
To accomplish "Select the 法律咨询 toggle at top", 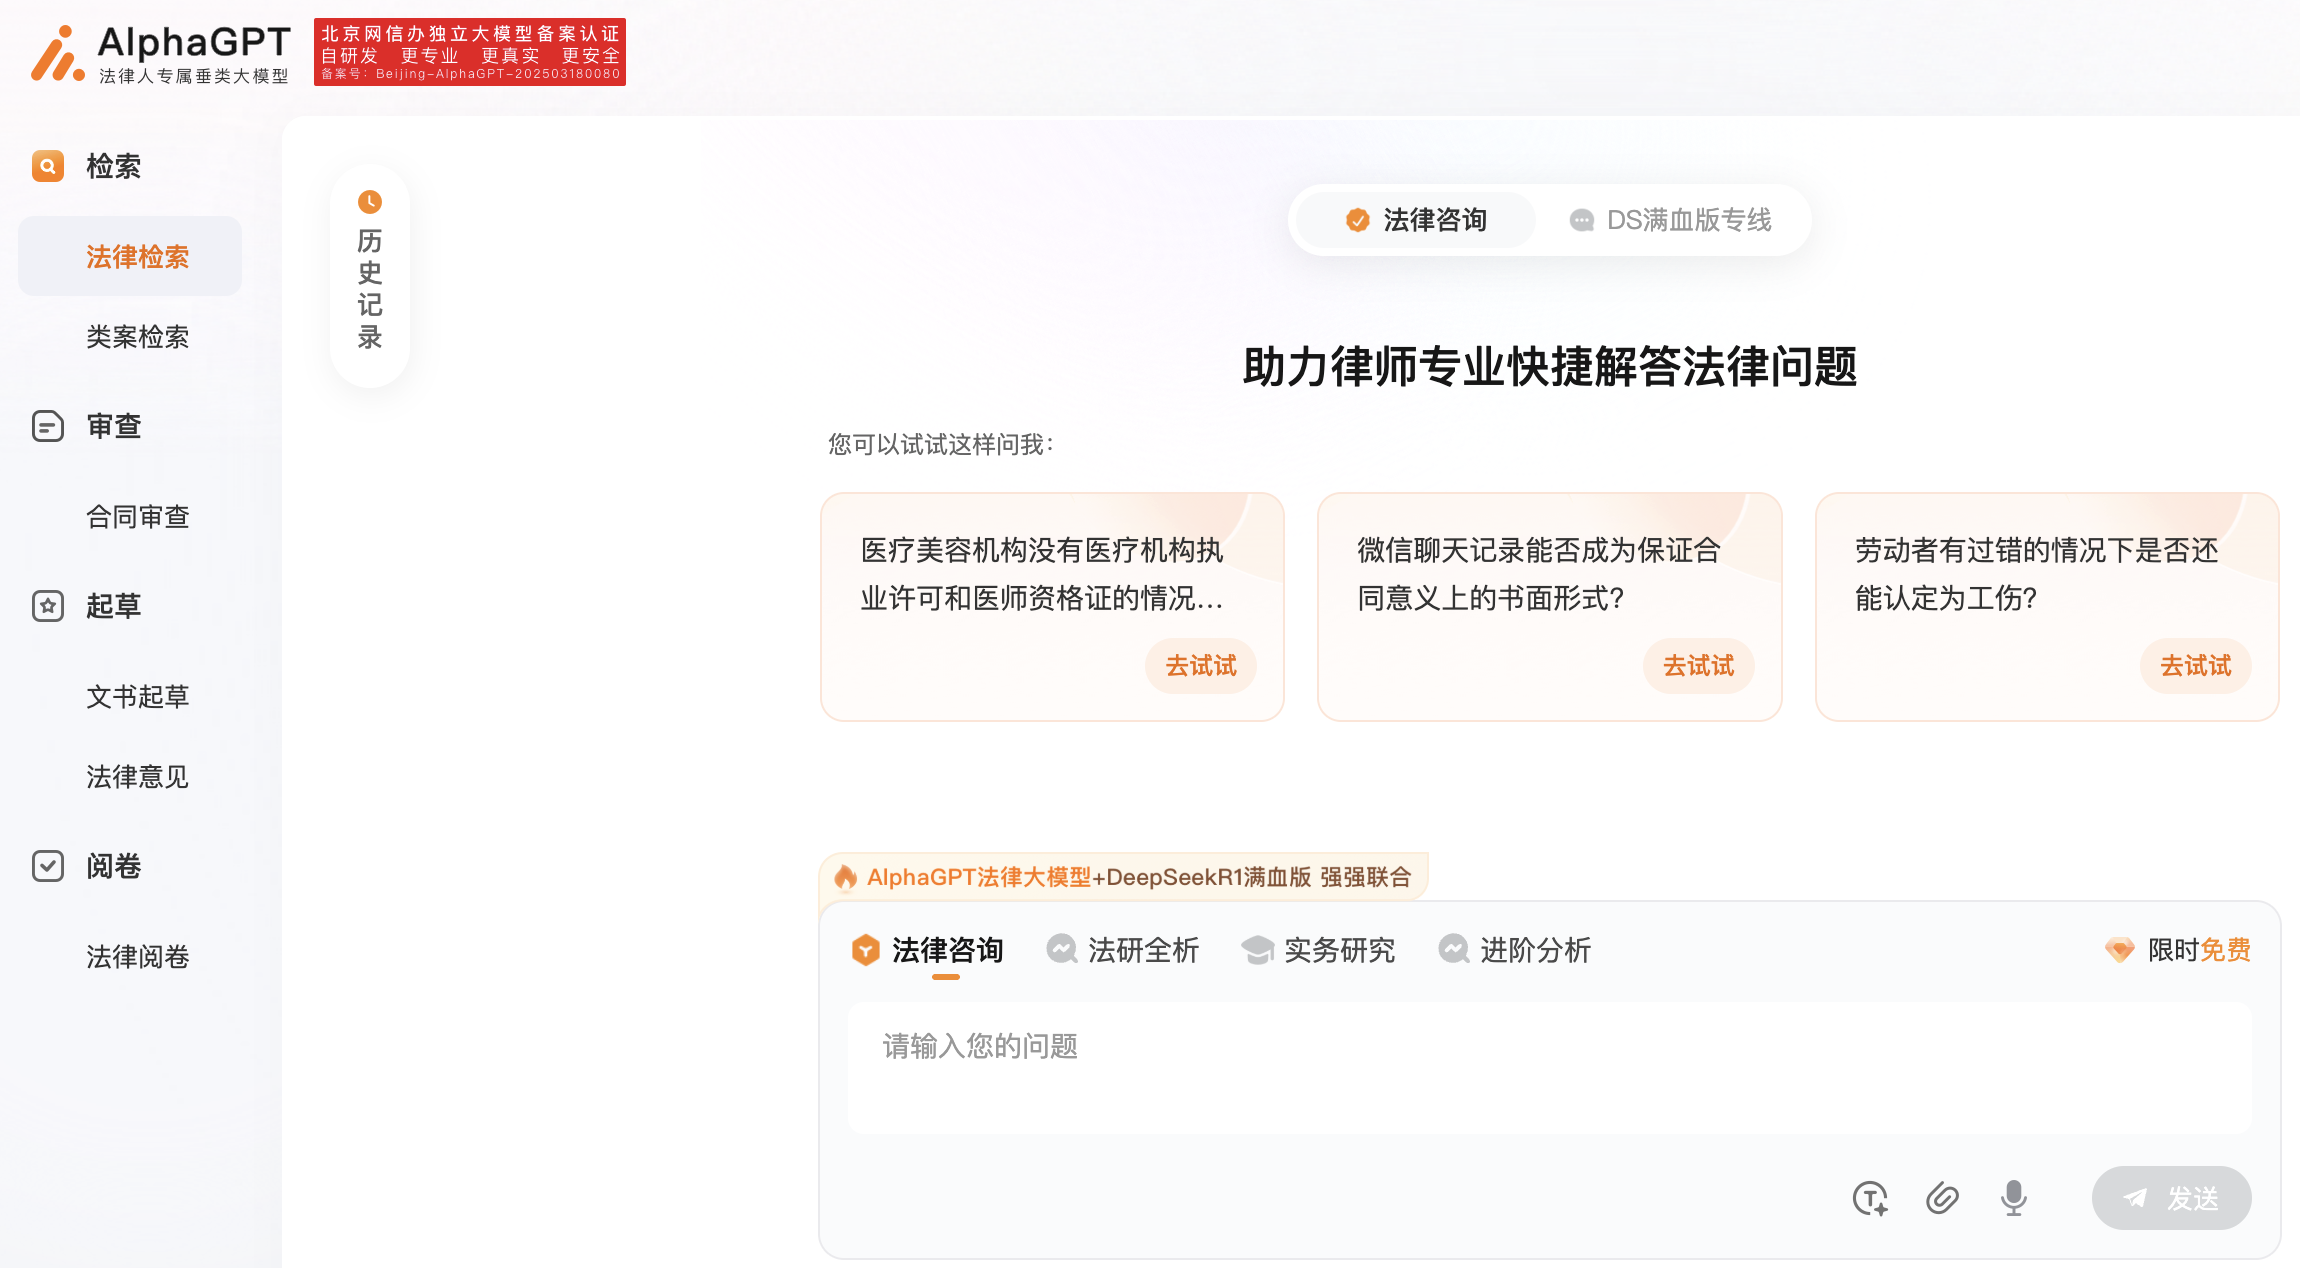I will [1416, 220].
